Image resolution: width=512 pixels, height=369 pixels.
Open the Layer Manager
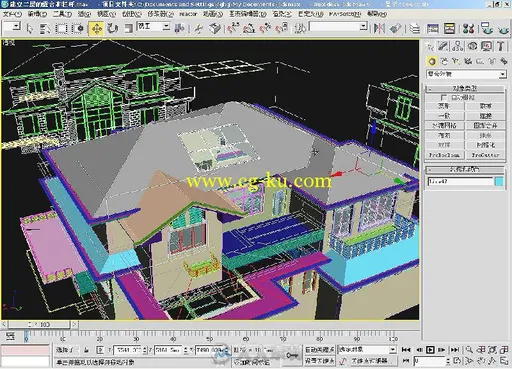[x=415, y=29]
